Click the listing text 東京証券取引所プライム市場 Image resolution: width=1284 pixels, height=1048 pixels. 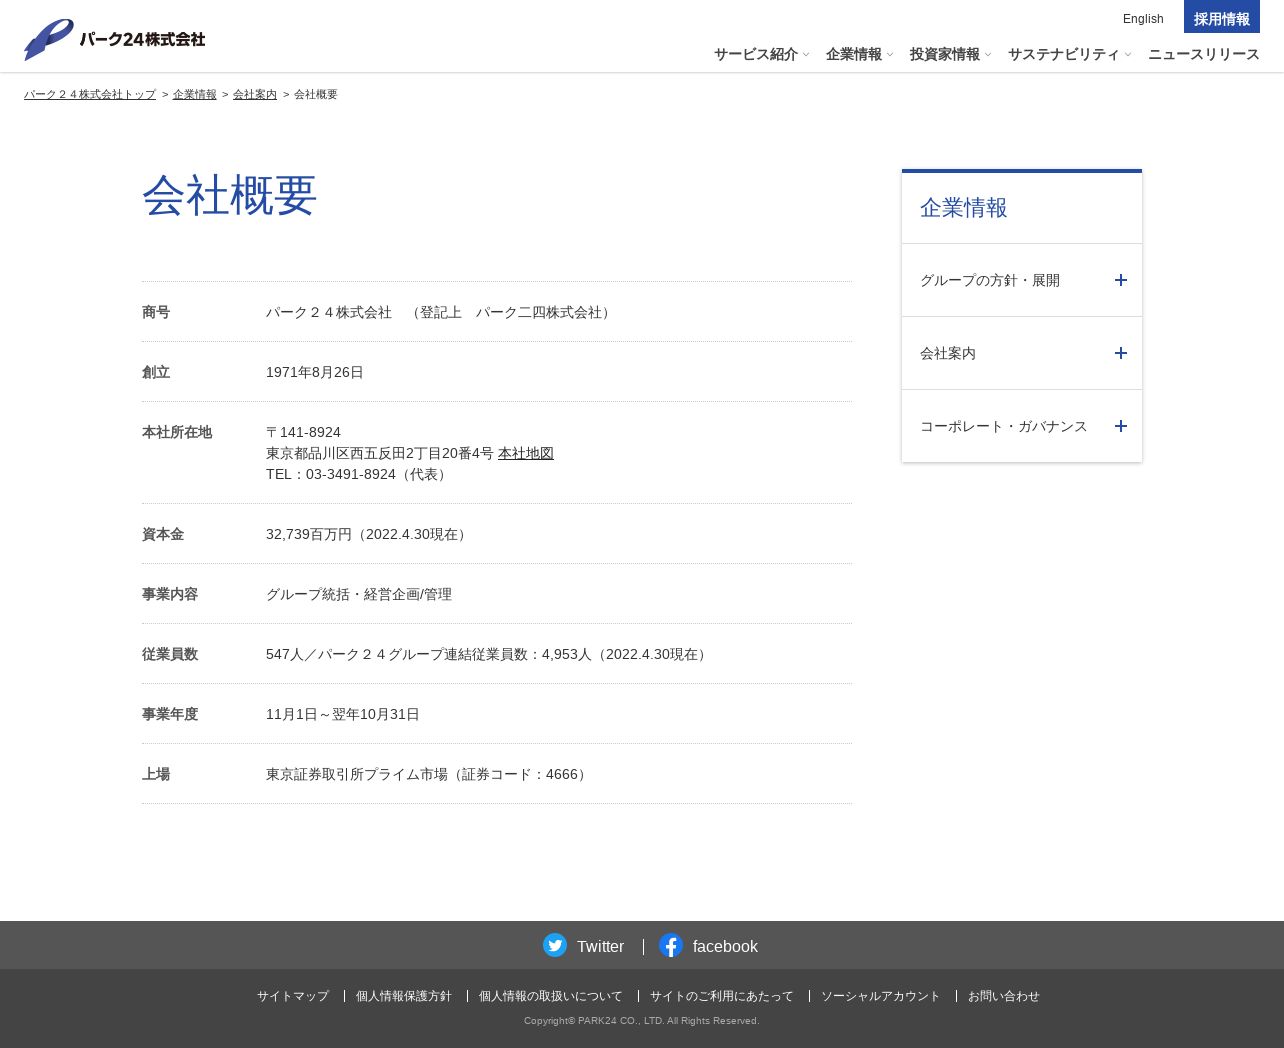(x=357, y=774)
